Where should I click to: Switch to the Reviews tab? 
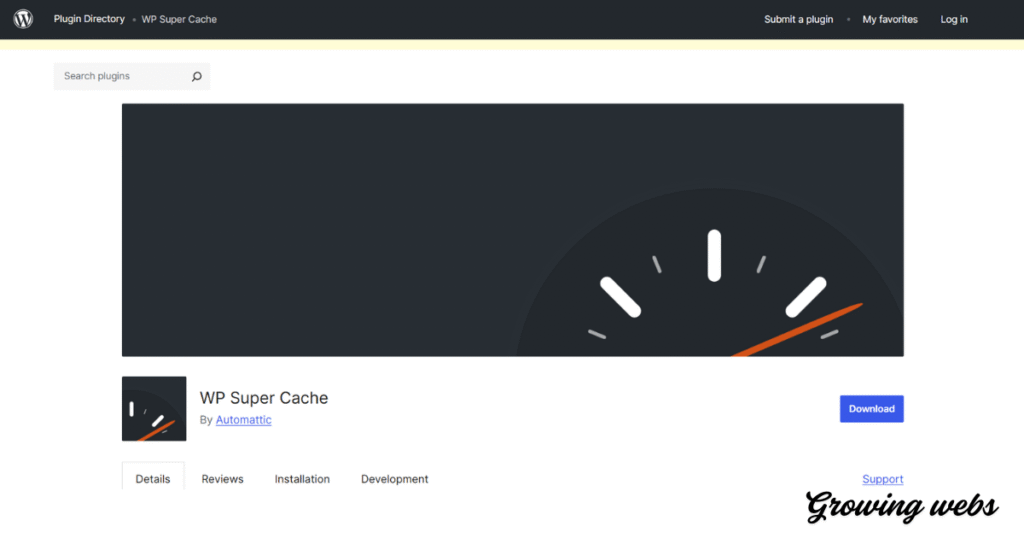[222, 479]
